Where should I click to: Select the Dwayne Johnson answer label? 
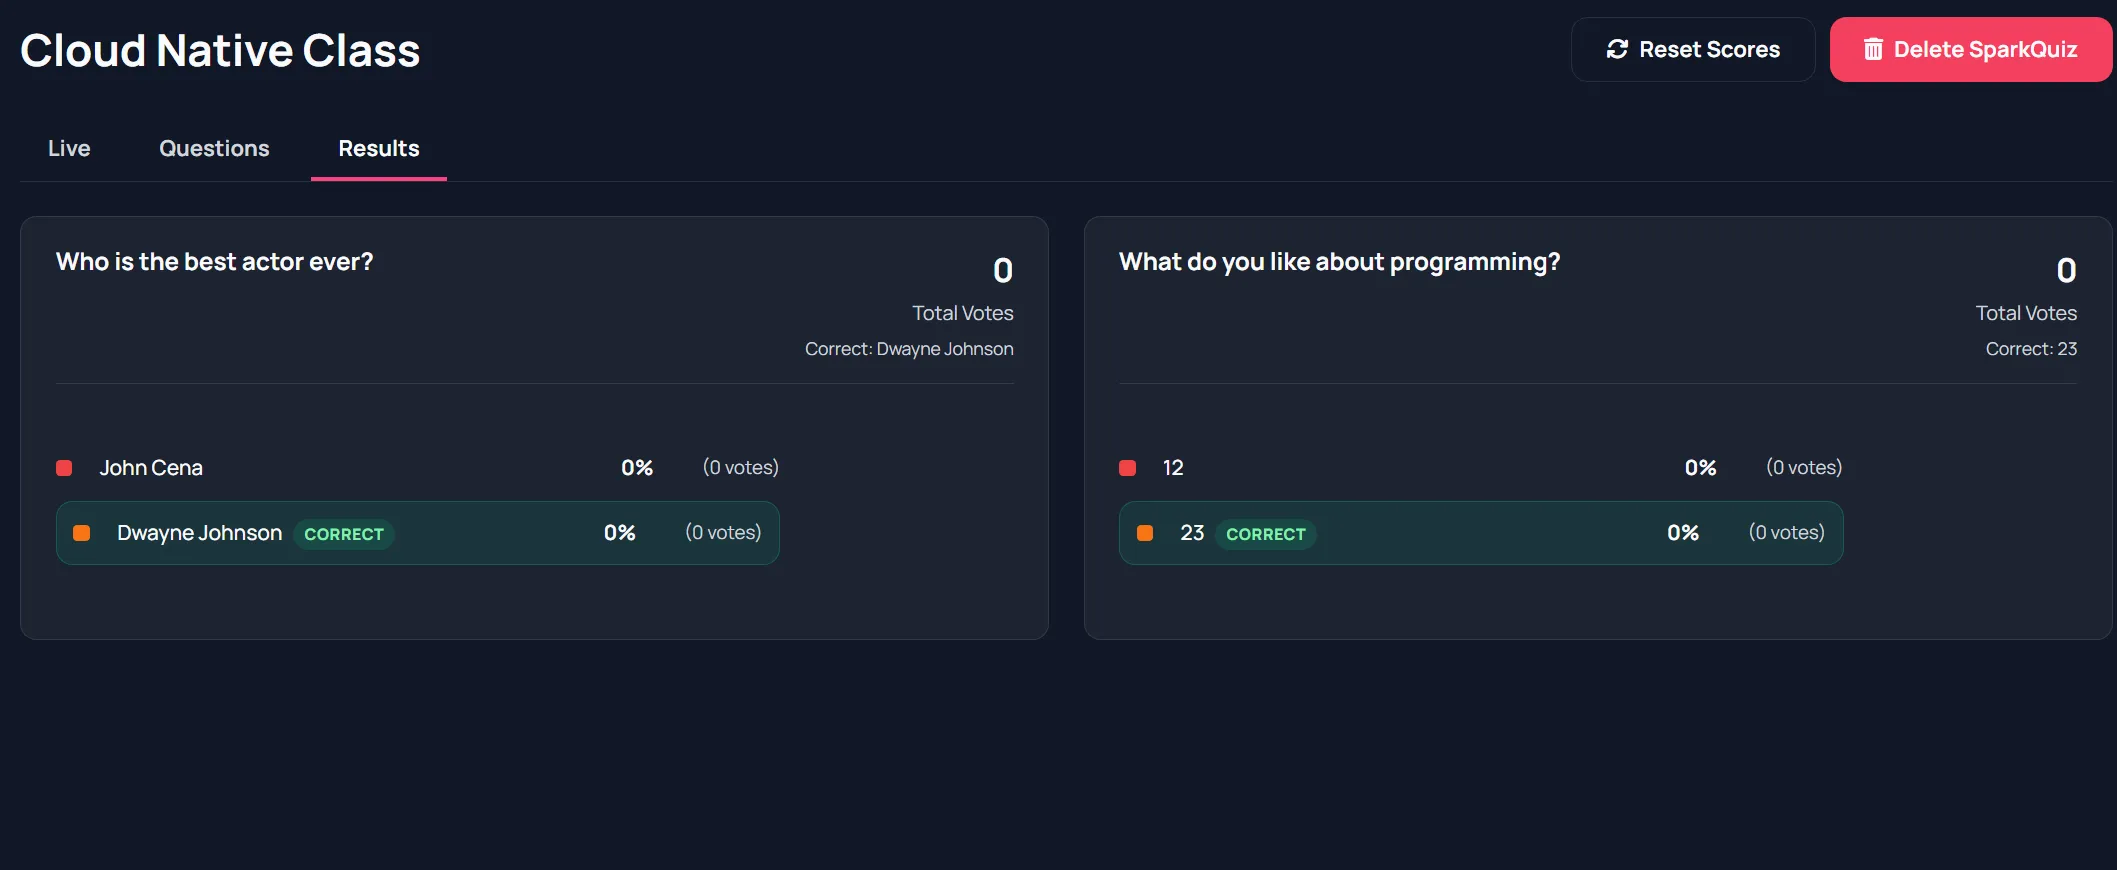point(200,533)
